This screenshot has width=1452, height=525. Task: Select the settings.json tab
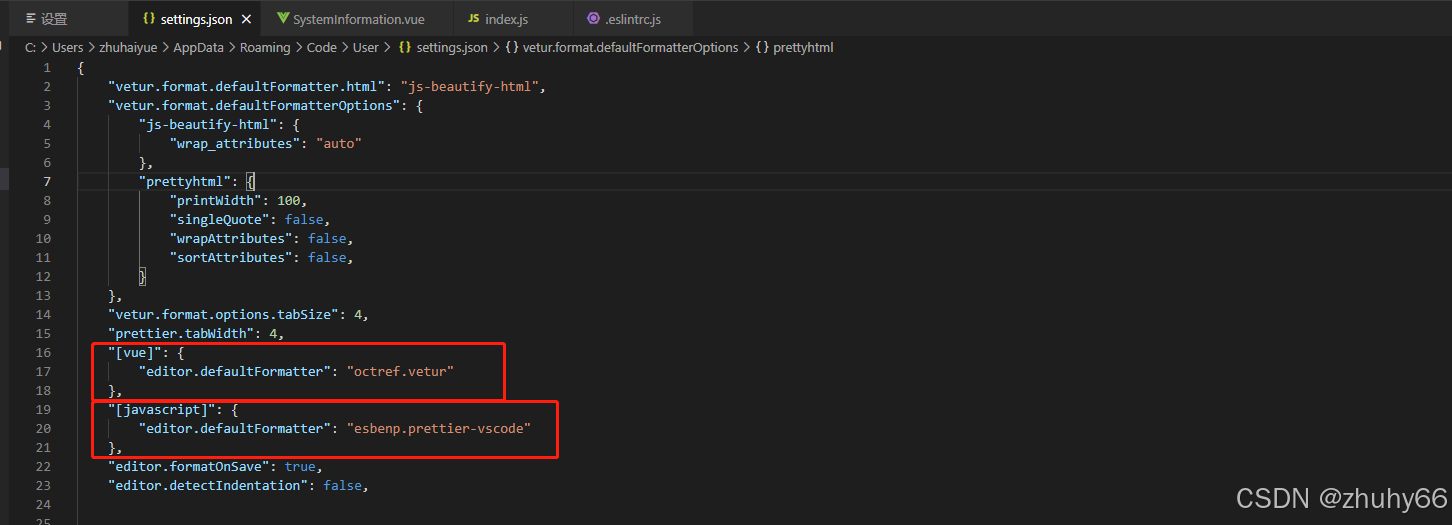(x=196, y=19)
